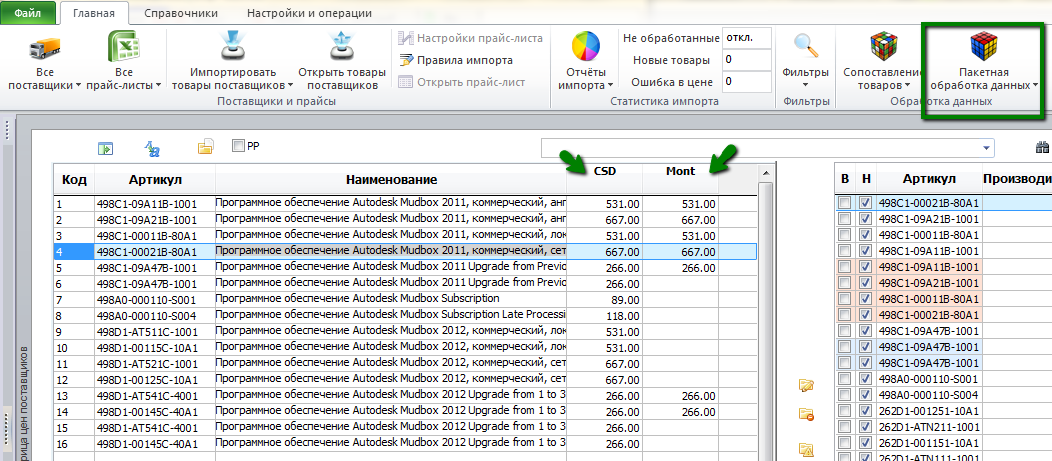Click folder with warning sign icon
Image resolution: width=1052 pixels, height=461 pixels.
coord(806,449)
